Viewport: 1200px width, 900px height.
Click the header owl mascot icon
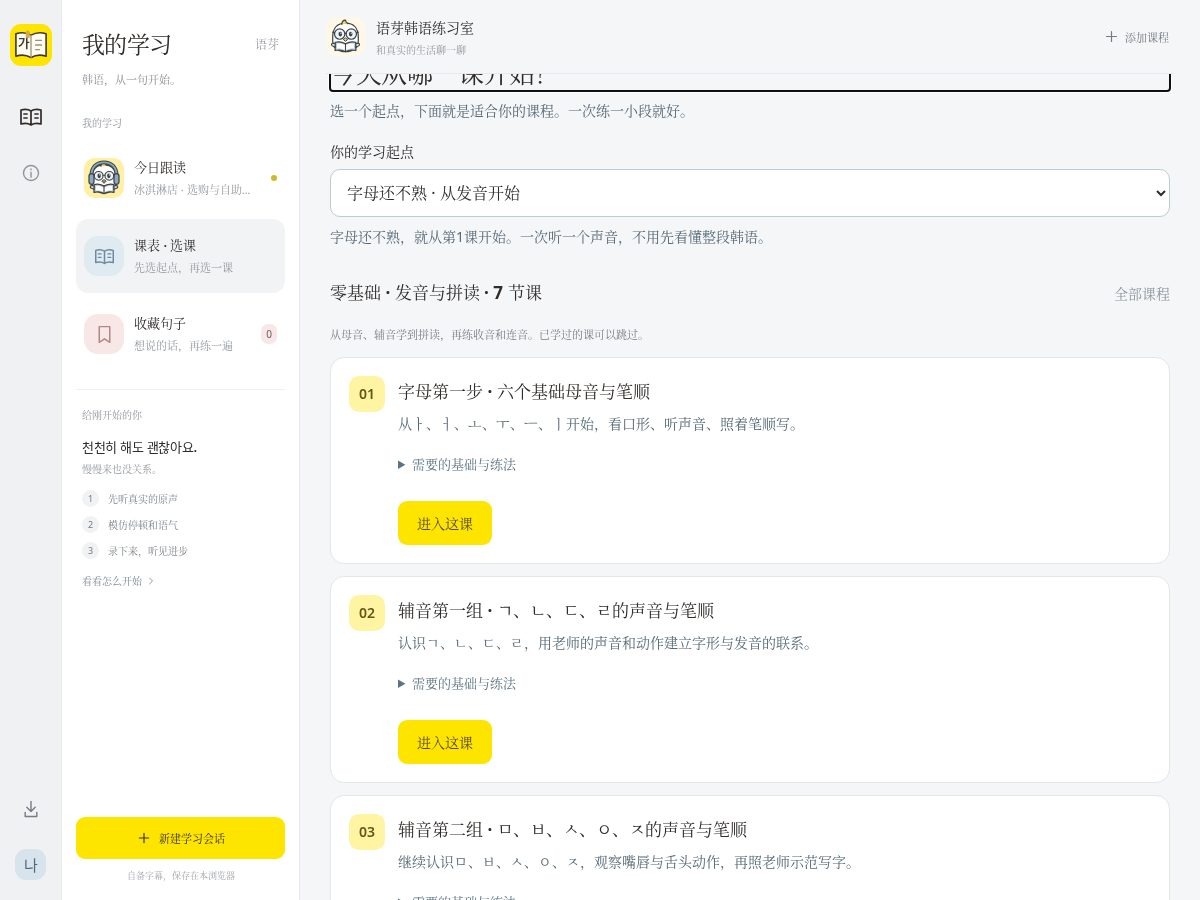(346, 37)
